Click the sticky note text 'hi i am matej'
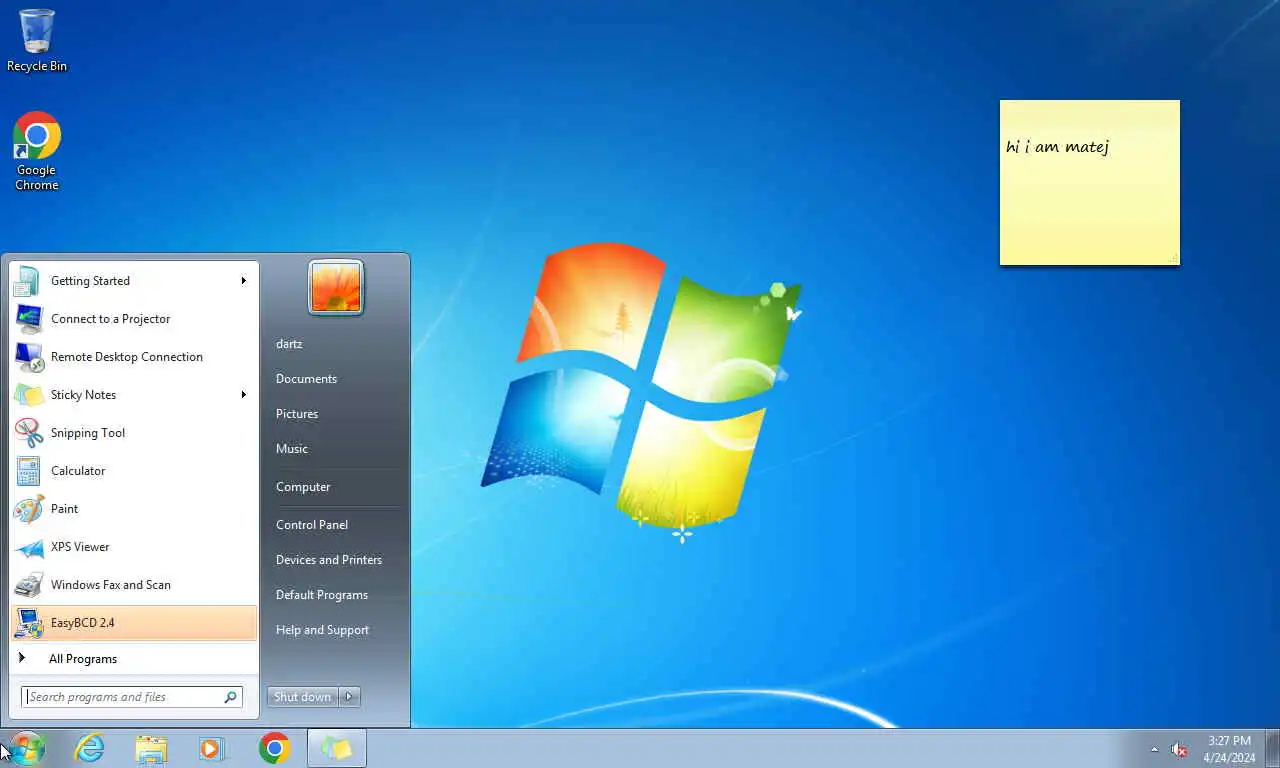The height and width of the screenshot is (768, 1280). point(1057,148)
